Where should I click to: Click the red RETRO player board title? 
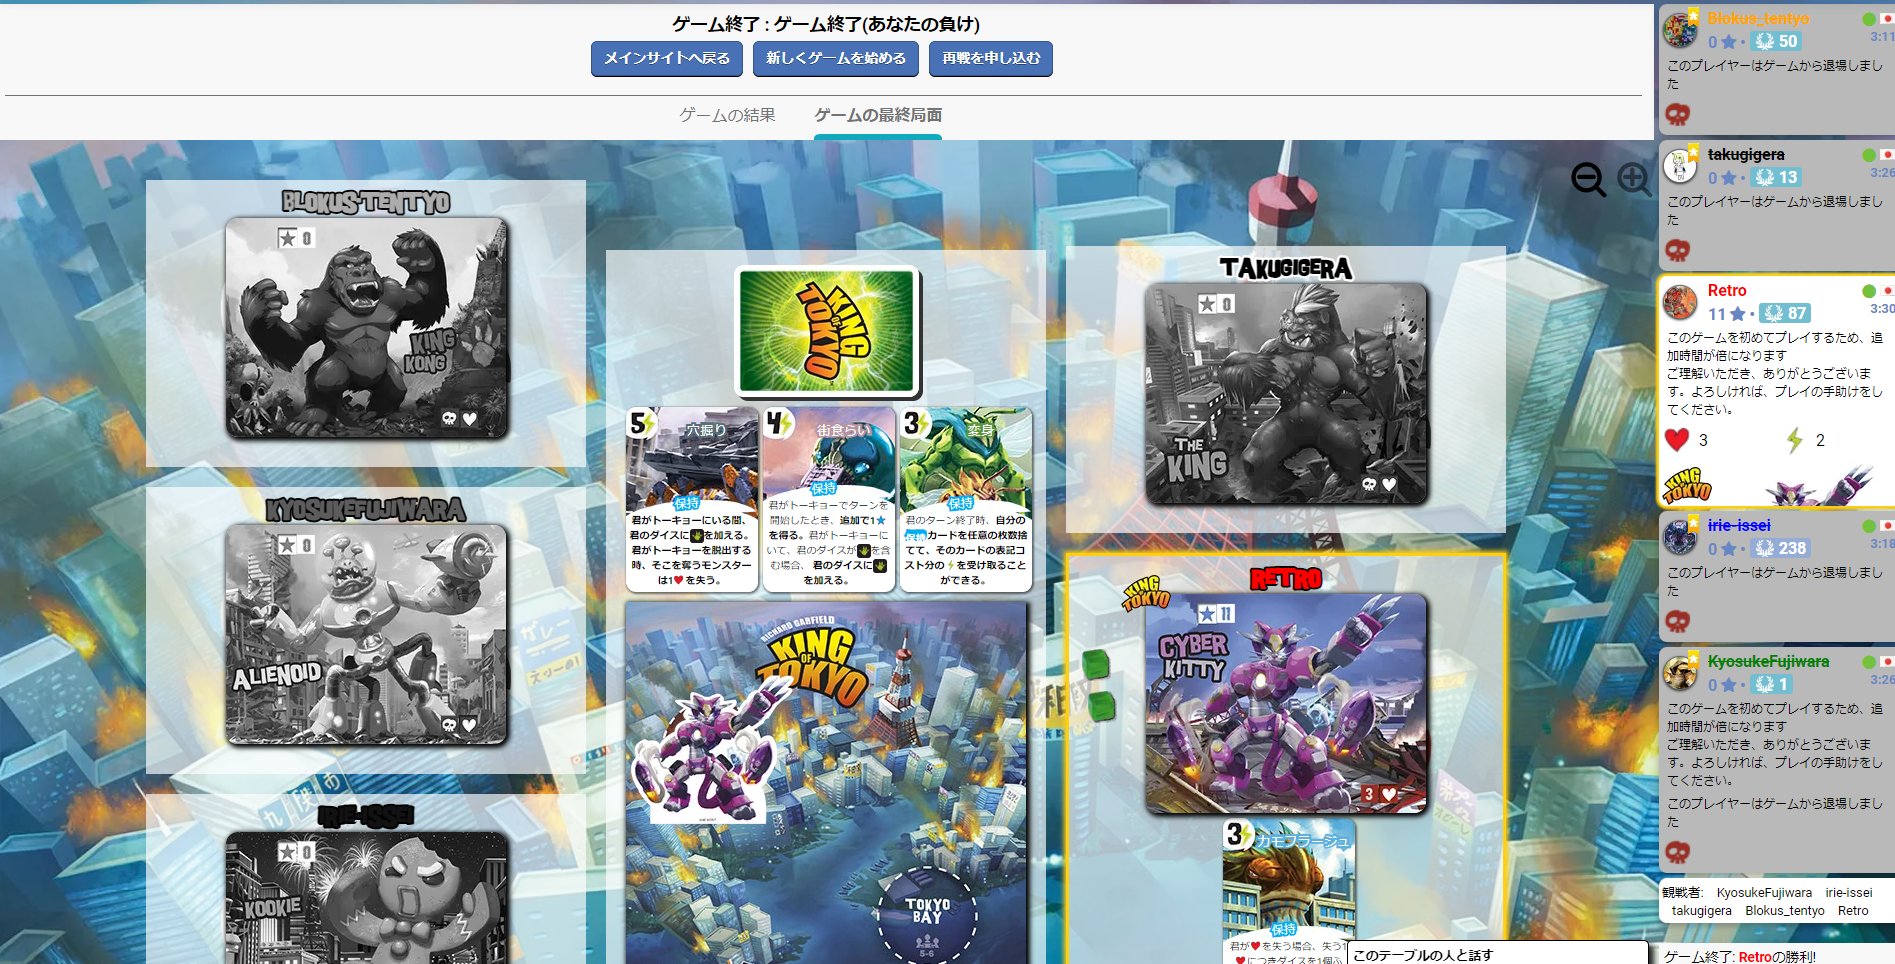click(1286, 578)
